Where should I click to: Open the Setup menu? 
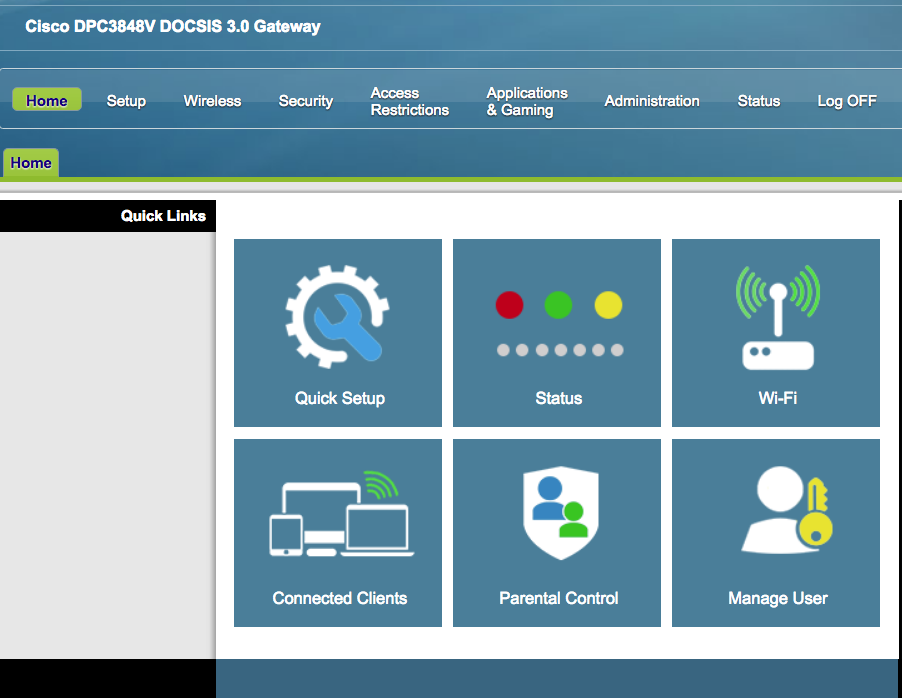[126, 101]
